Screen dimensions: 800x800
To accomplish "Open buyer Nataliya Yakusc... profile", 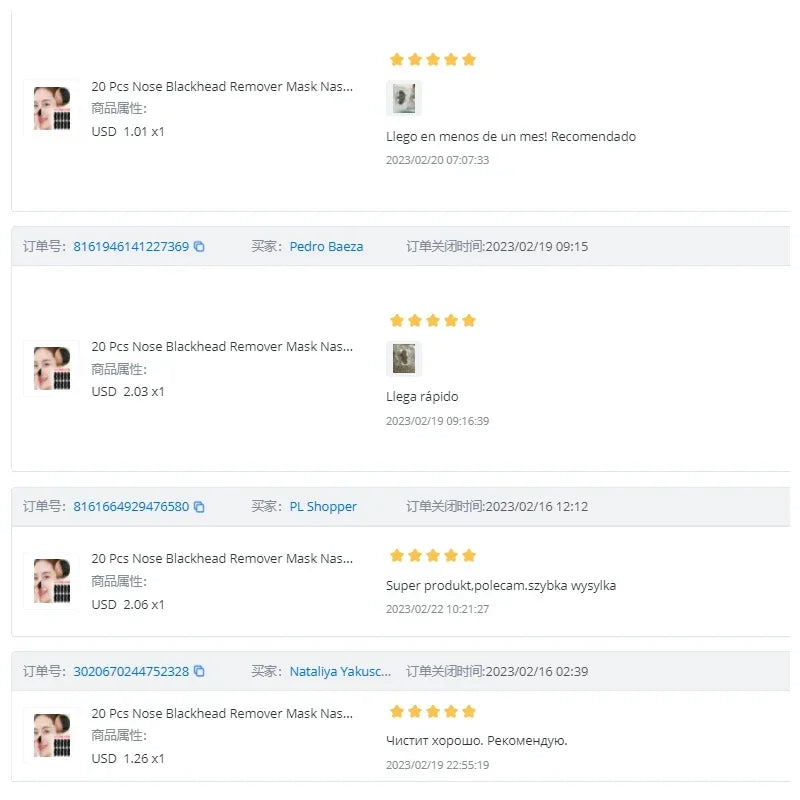I will 340,671.
